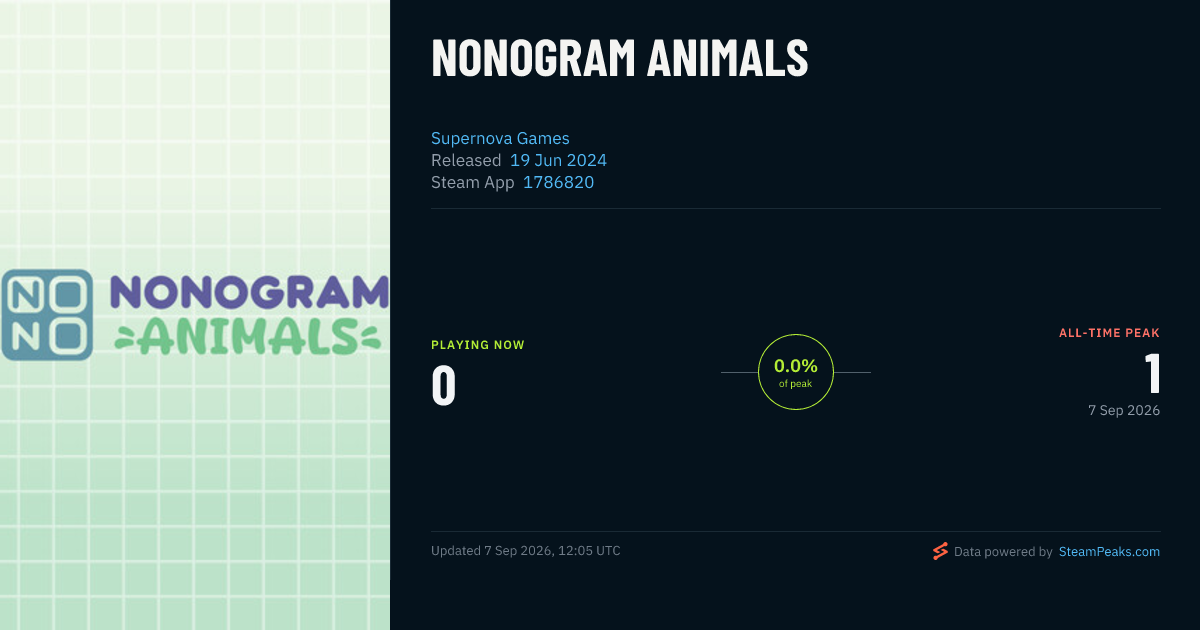Image resolution: width=1200 pixels, height=630 pixels.
Task: Click the NONO square logo icon
Action: (x=46, y=315)
